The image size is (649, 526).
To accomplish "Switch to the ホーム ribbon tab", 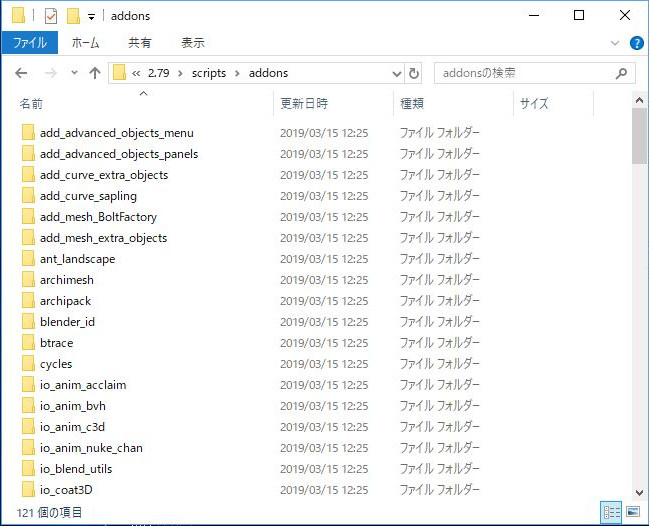I will [x=85, y=43].
